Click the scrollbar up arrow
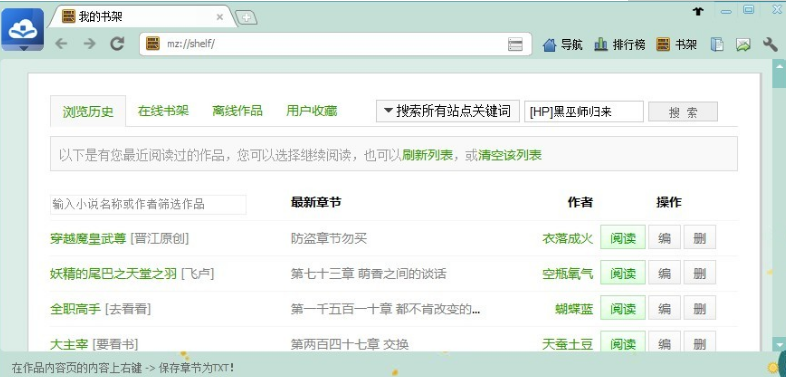Screen dimensions: 786x377 point(779,66)
